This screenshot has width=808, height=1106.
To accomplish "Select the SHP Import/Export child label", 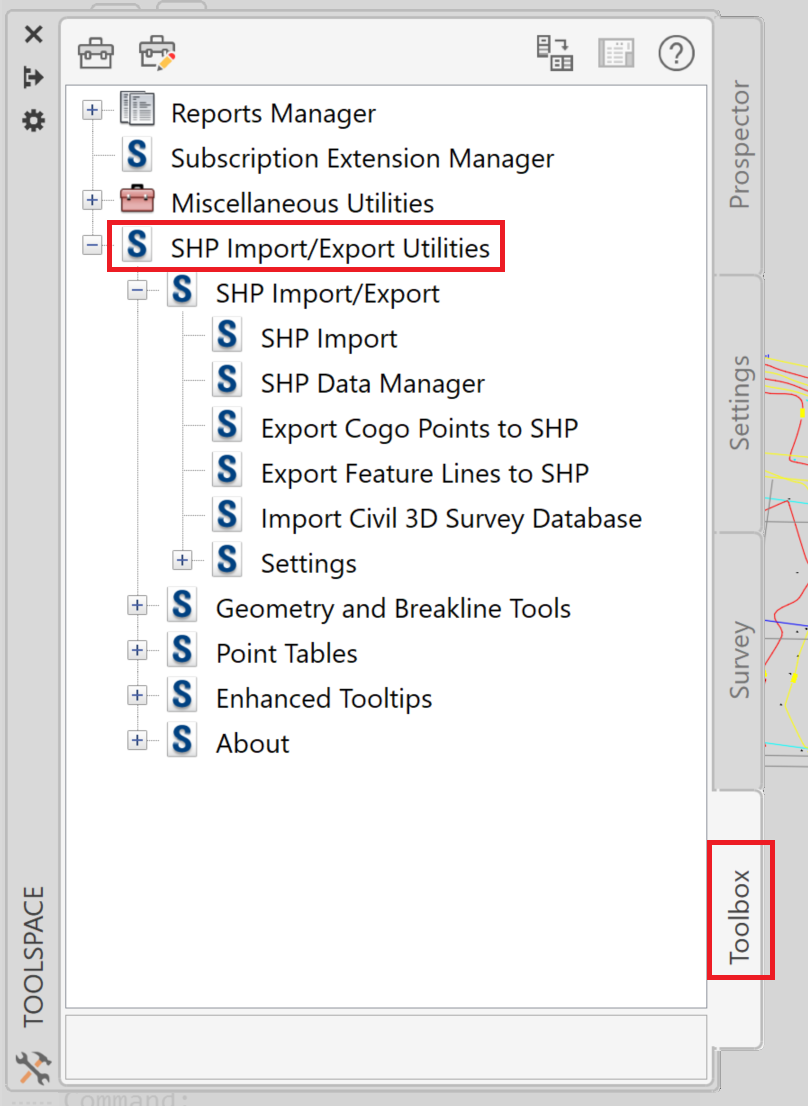I will (327, 294).
